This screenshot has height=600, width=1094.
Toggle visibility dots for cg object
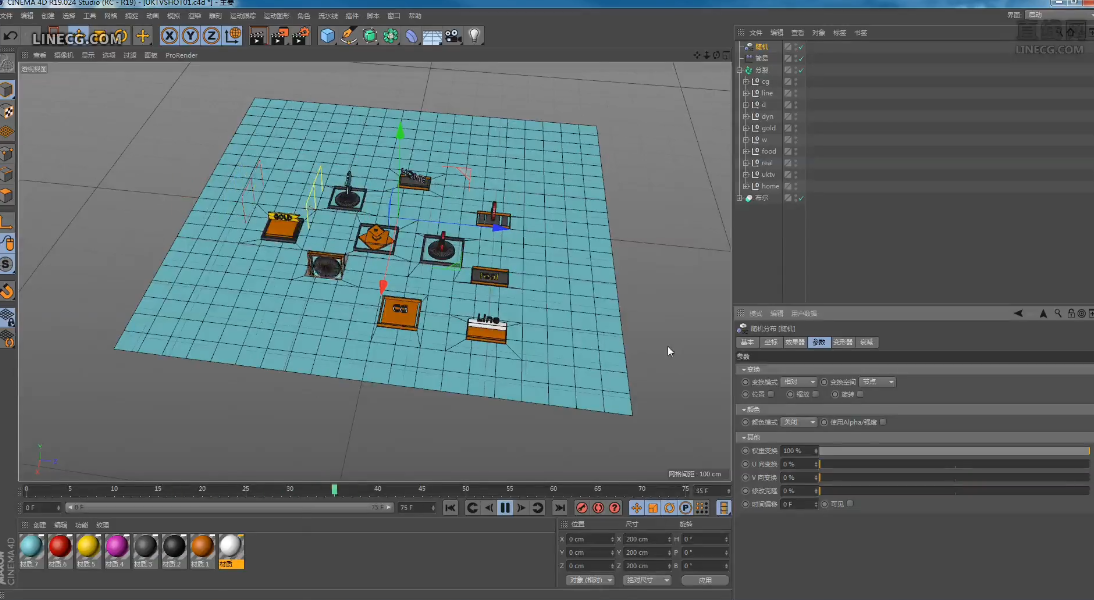(796, 82)
